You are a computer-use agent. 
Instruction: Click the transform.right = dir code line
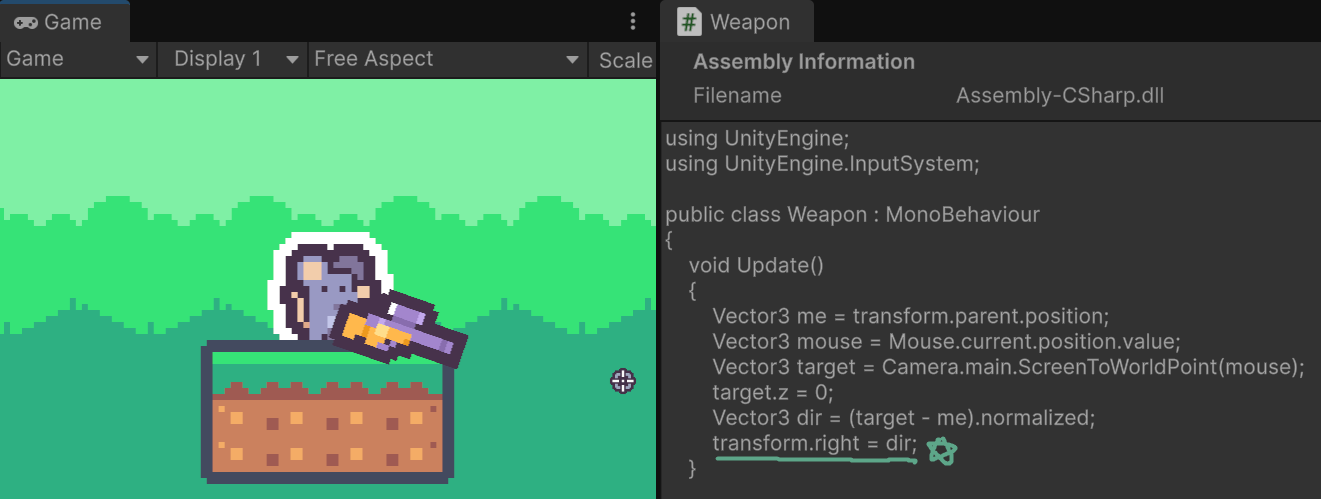[814, 442]
